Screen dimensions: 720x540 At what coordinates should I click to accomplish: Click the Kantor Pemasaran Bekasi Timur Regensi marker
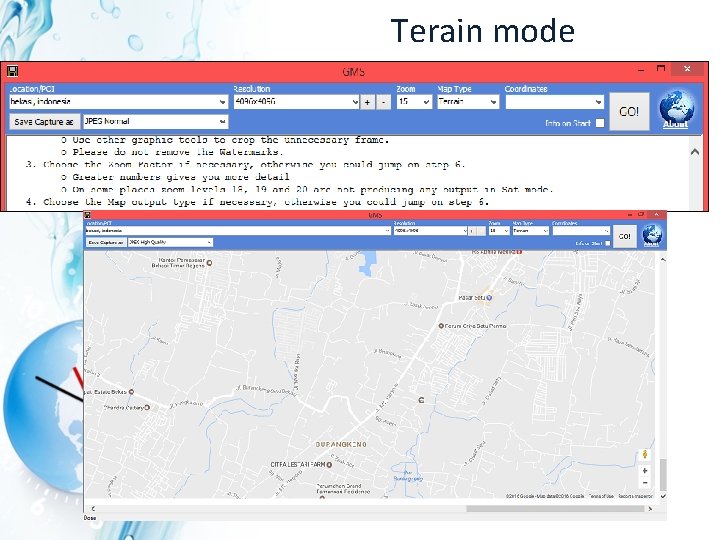pyautogui.click(x=209, y=263)
